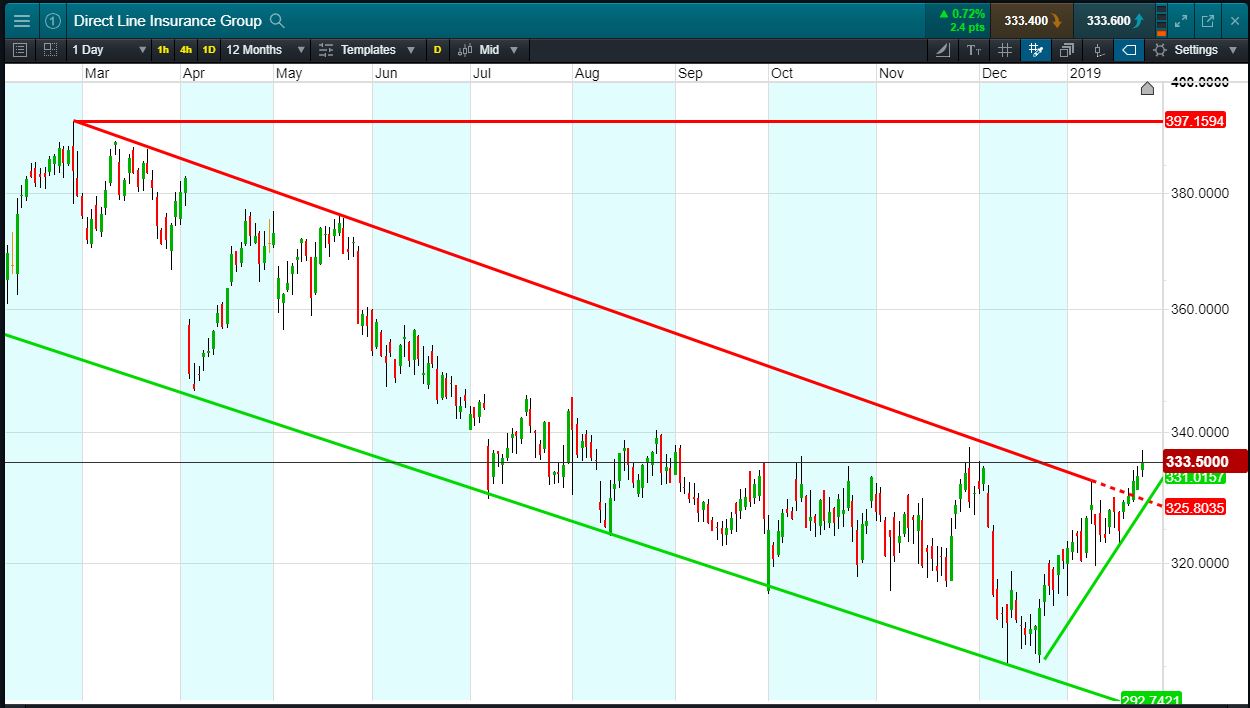Click the chart list panel icon
The height and width of the screenshot is (708, 1250).
pyautogui.click(x=21, y=50)
